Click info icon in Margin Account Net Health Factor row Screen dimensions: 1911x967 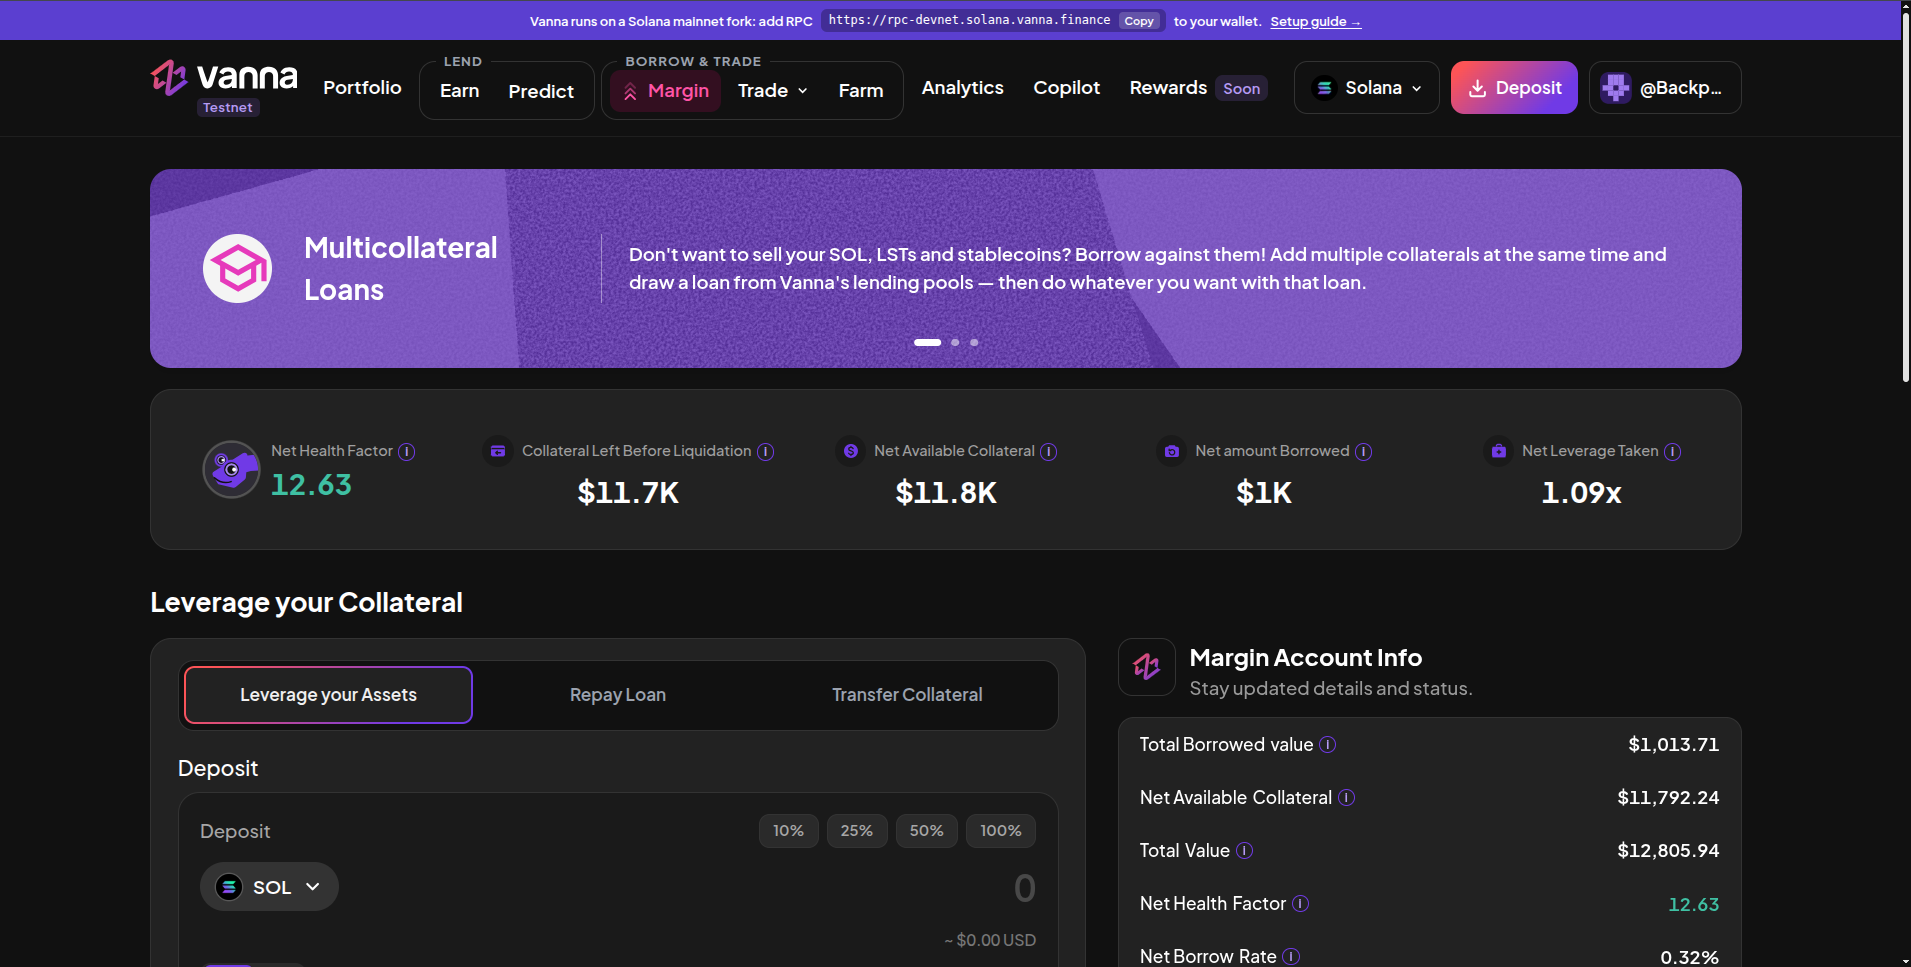1300,904
